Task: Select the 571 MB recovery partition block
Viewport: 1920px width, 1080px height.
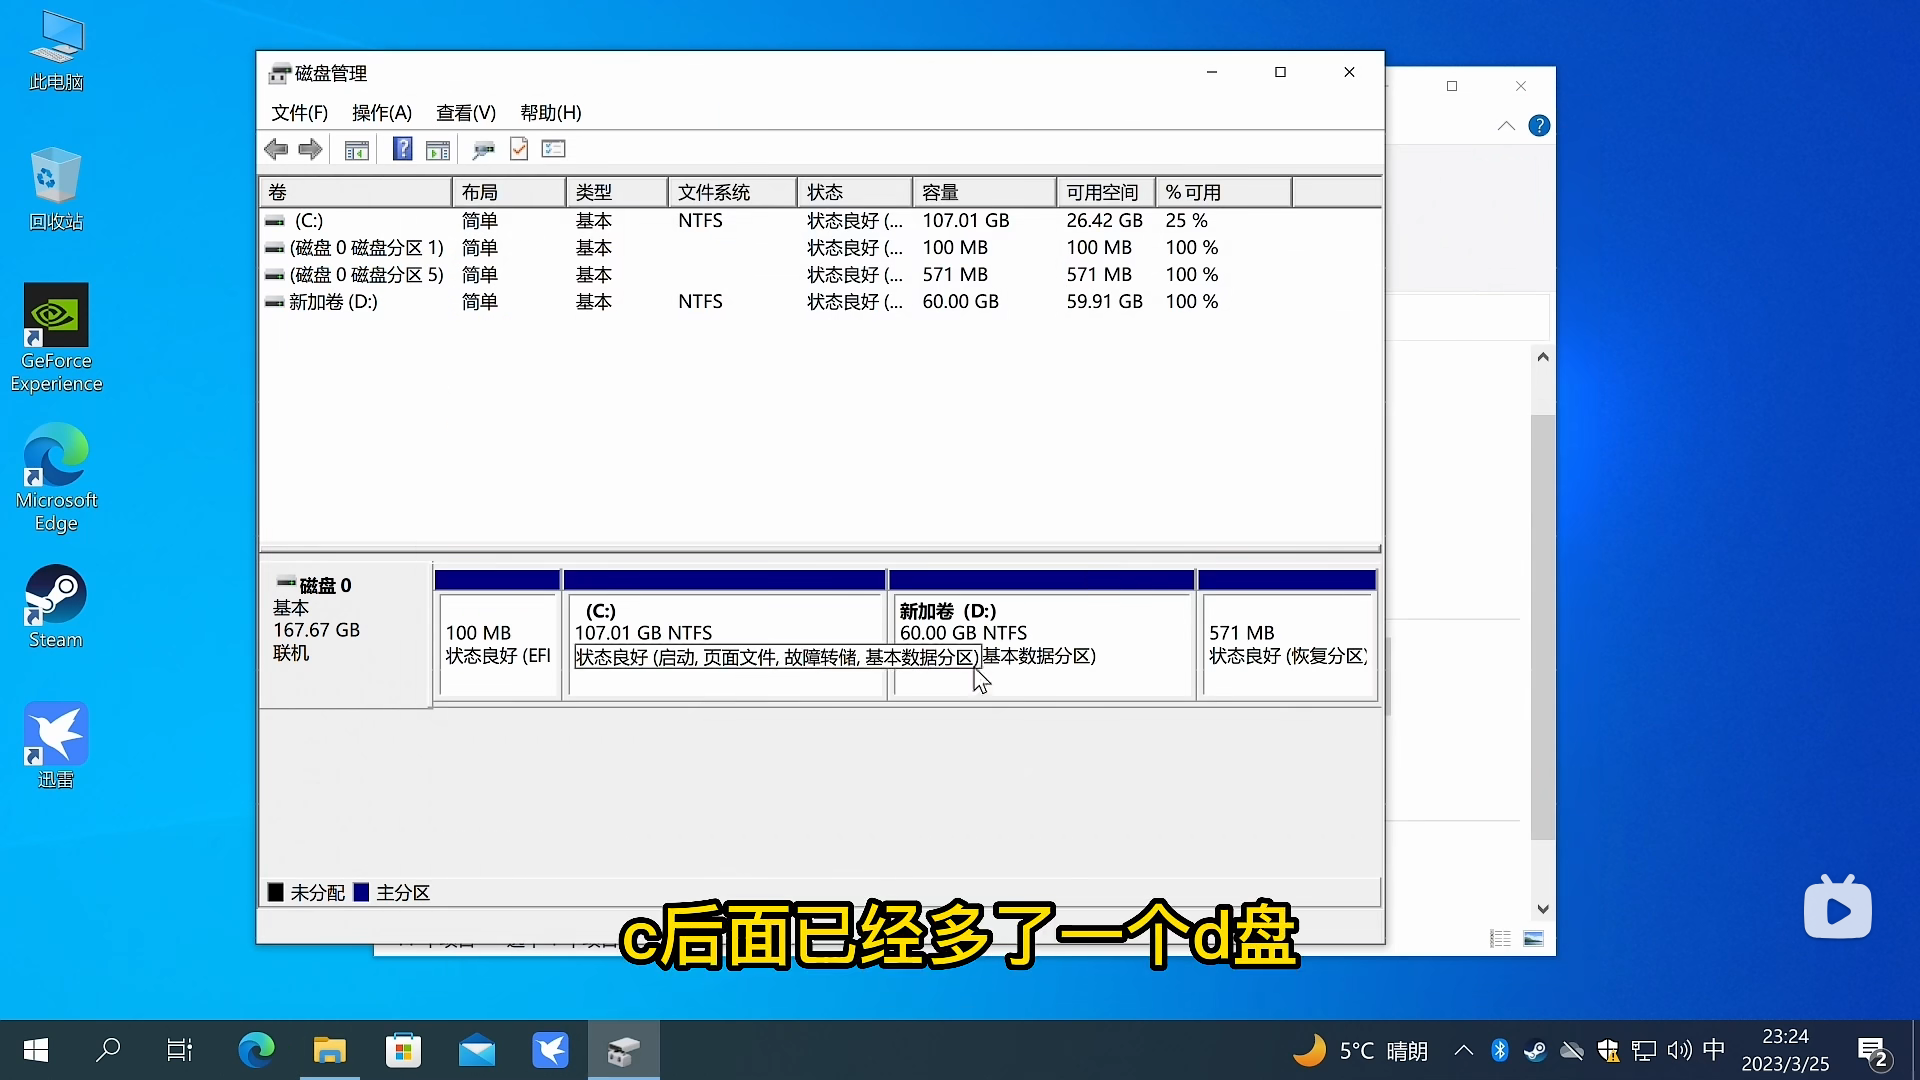Action: tap(1286, 640)
